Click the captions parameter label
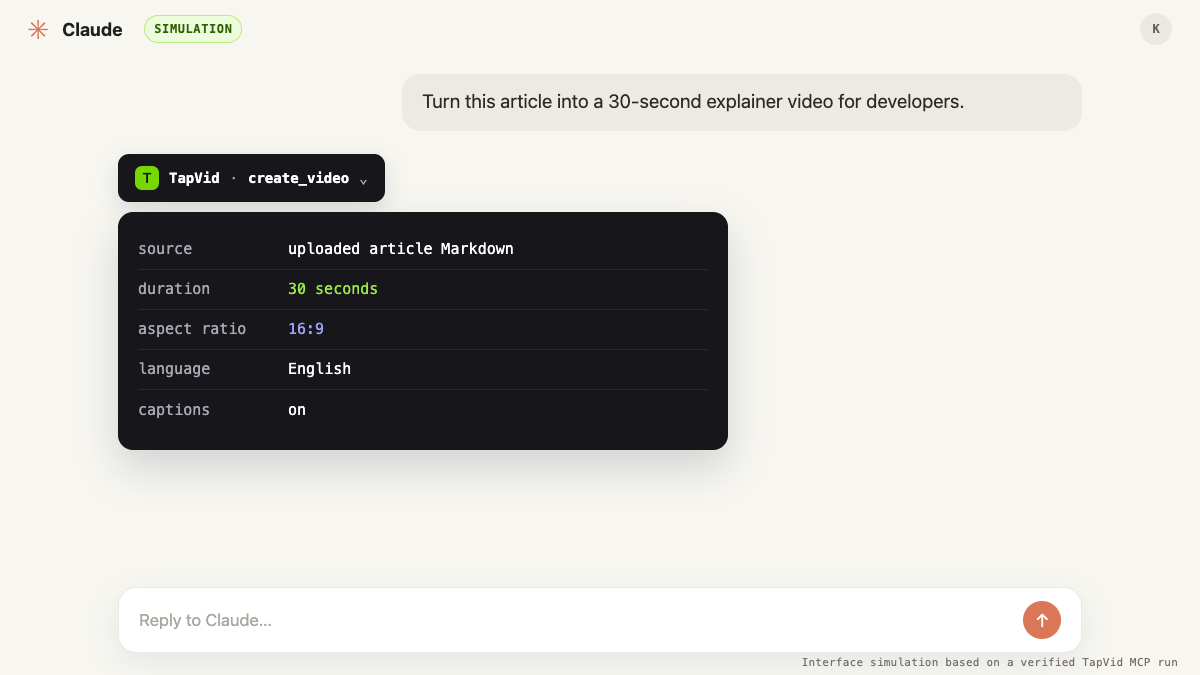This screenshot has height=675, width=1200. pos(174,410)
